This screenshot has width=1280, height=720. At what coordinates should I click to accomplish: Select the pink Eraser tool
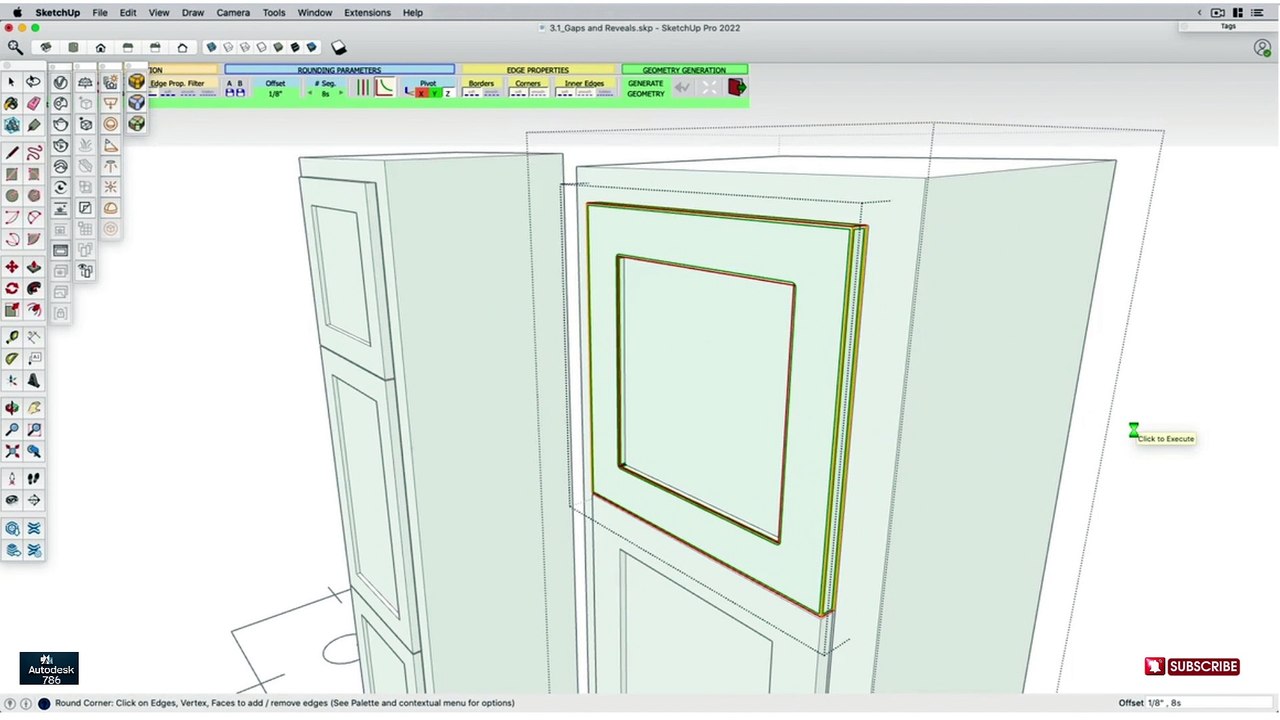coord(33,104)
